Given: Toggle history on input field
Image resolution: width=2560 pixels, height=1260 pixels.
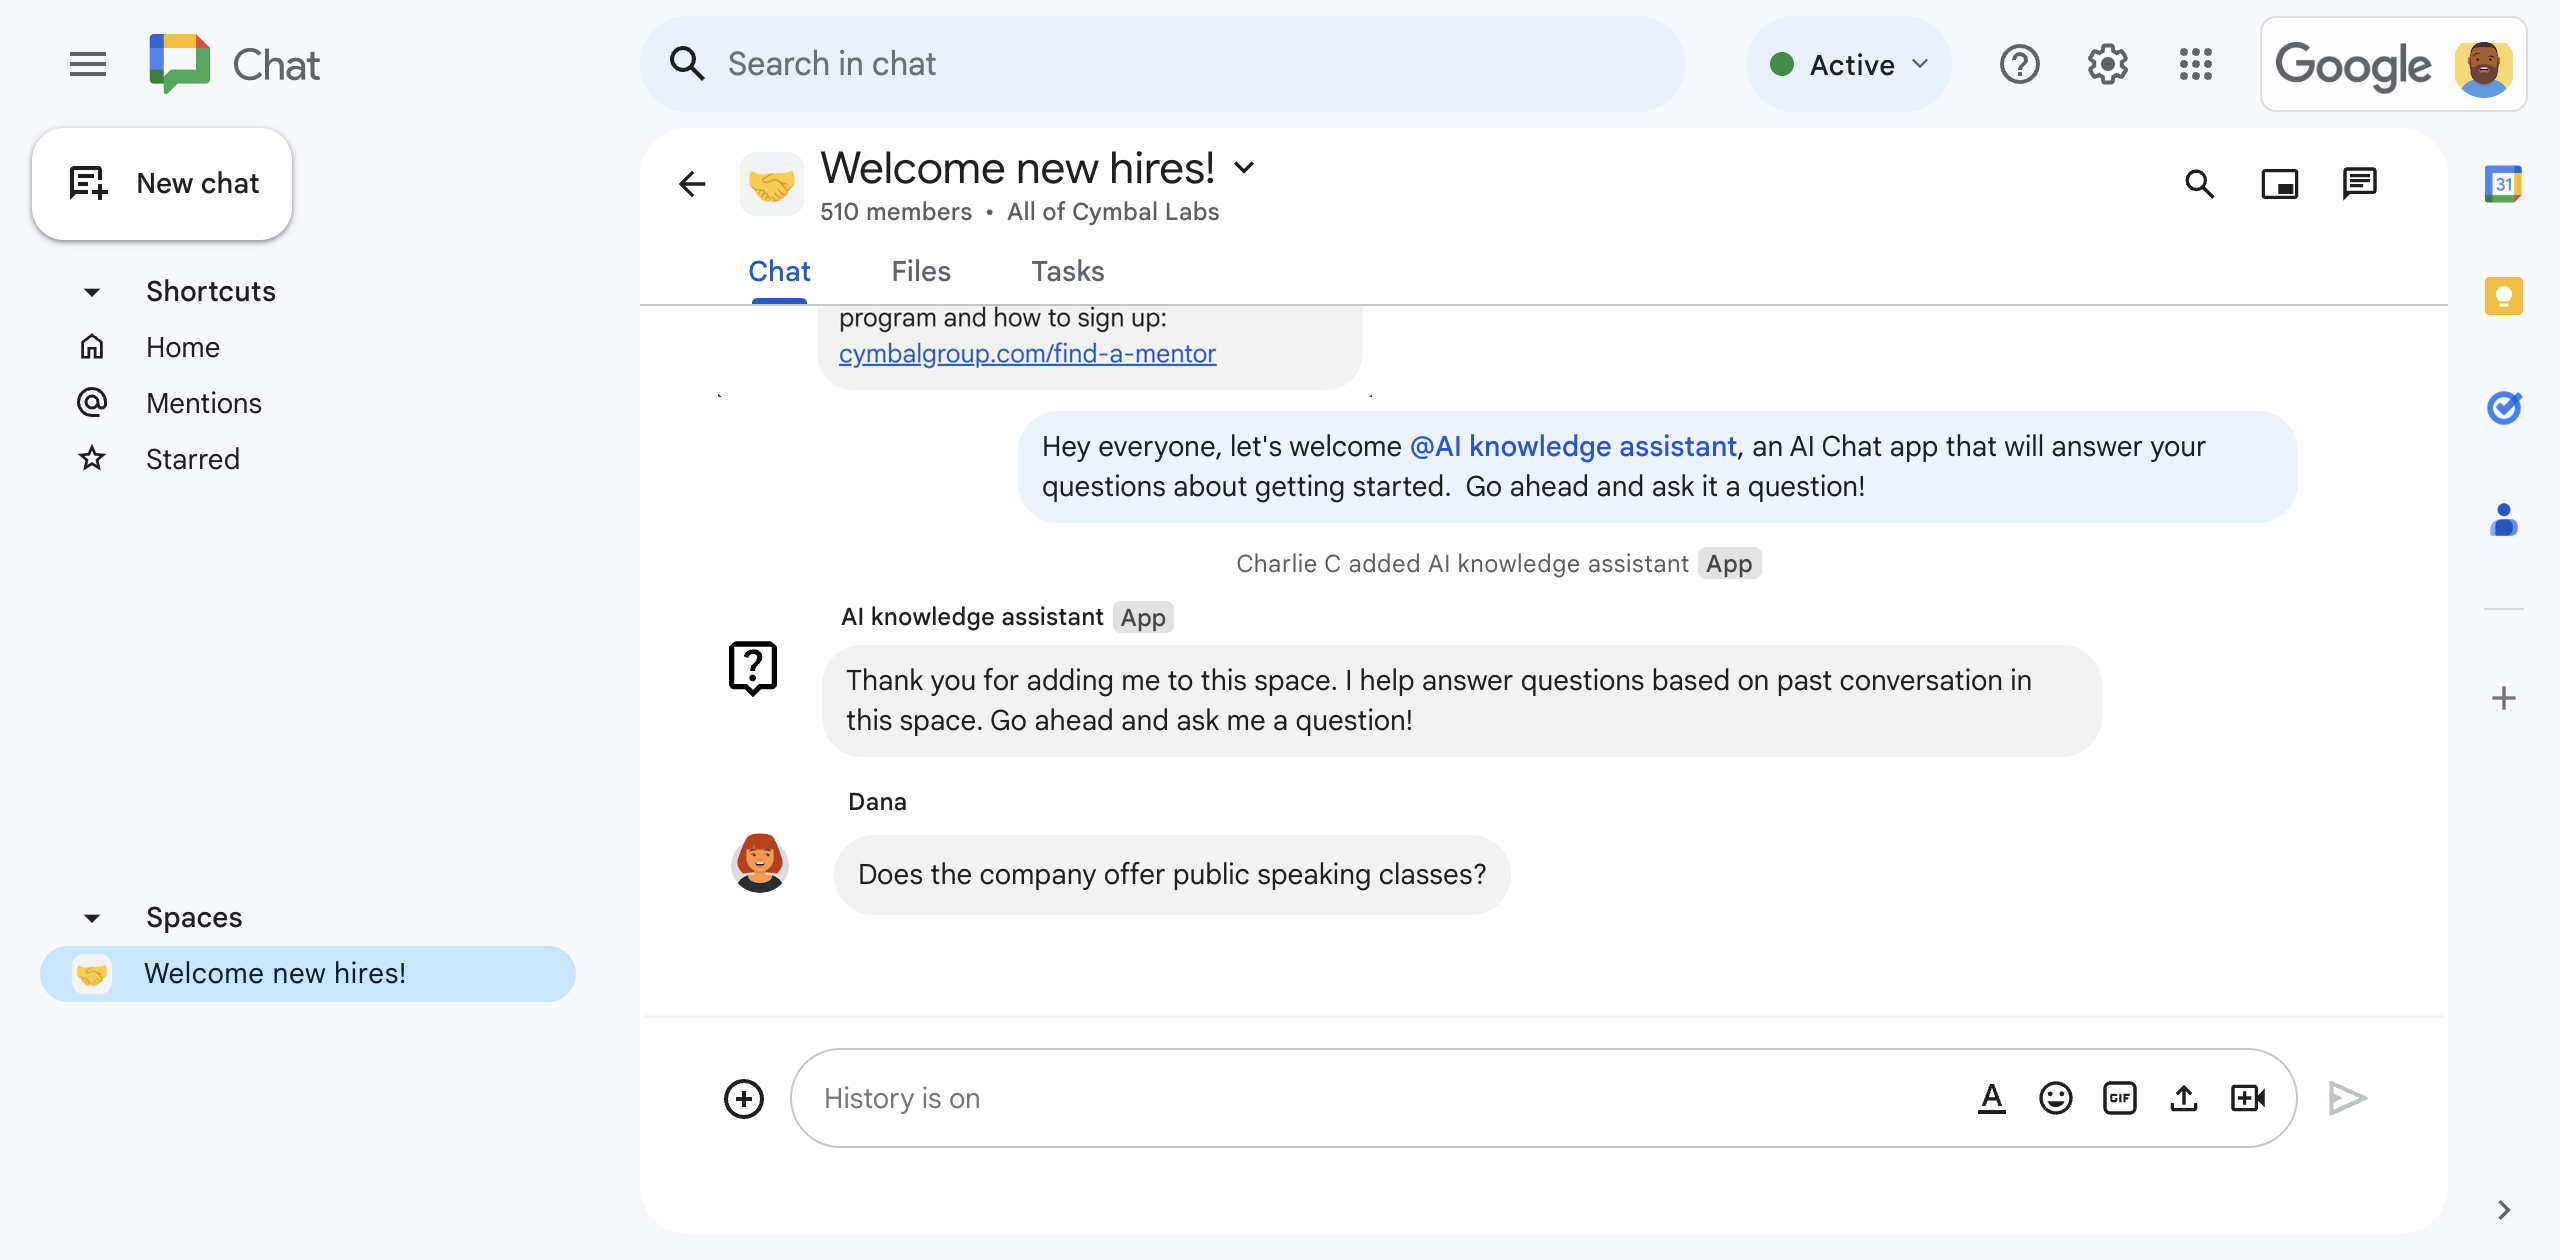Looking at the screenshot, I should [x=903, y=1097].
